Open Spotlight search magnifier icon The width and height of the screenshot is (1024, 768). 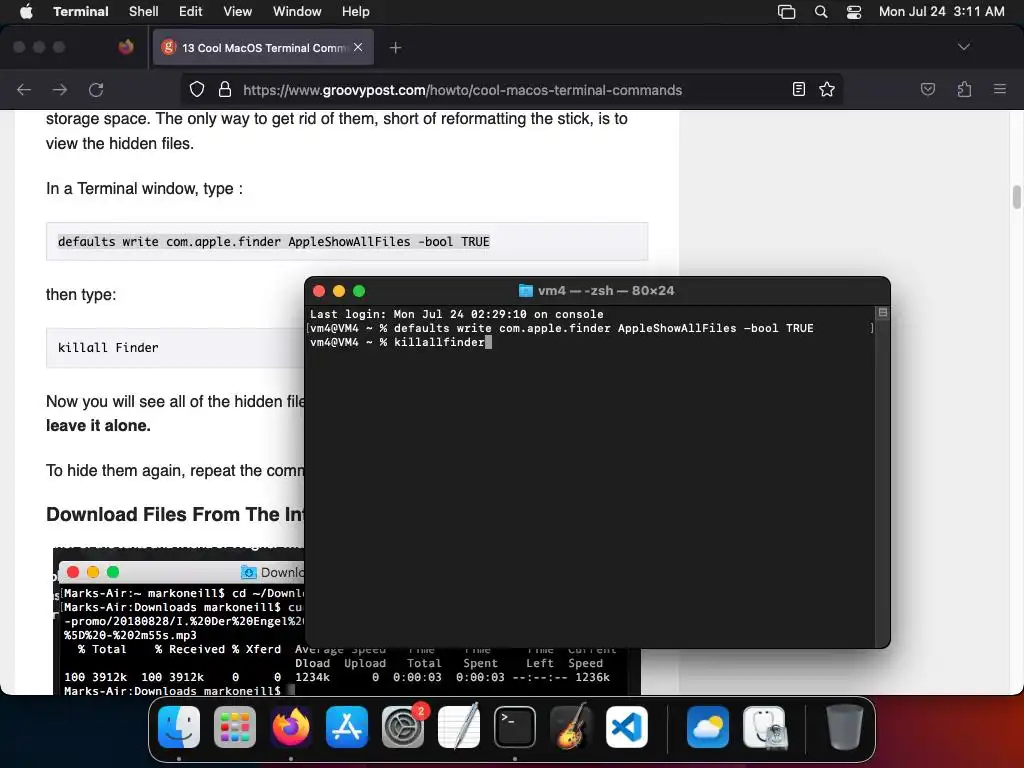[x=821, y=12]
